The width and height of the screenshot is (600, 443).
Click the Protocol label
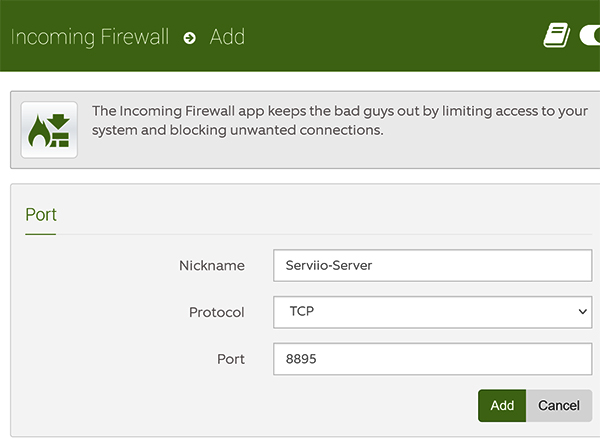(217, 312)
